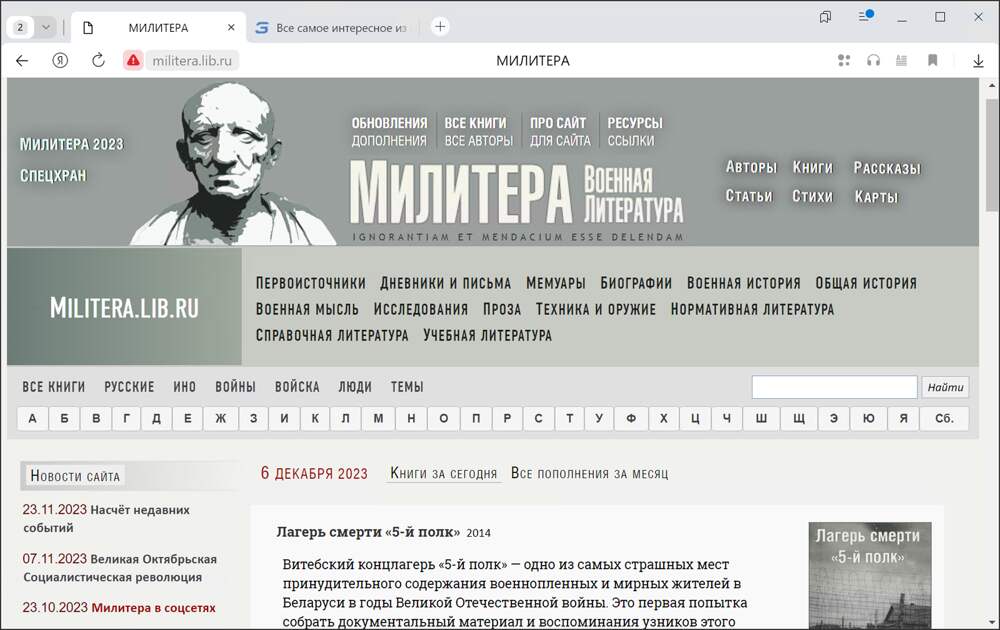1000x630 pixels.
Task: Open the Мемуары section
Action: point(555,283)
